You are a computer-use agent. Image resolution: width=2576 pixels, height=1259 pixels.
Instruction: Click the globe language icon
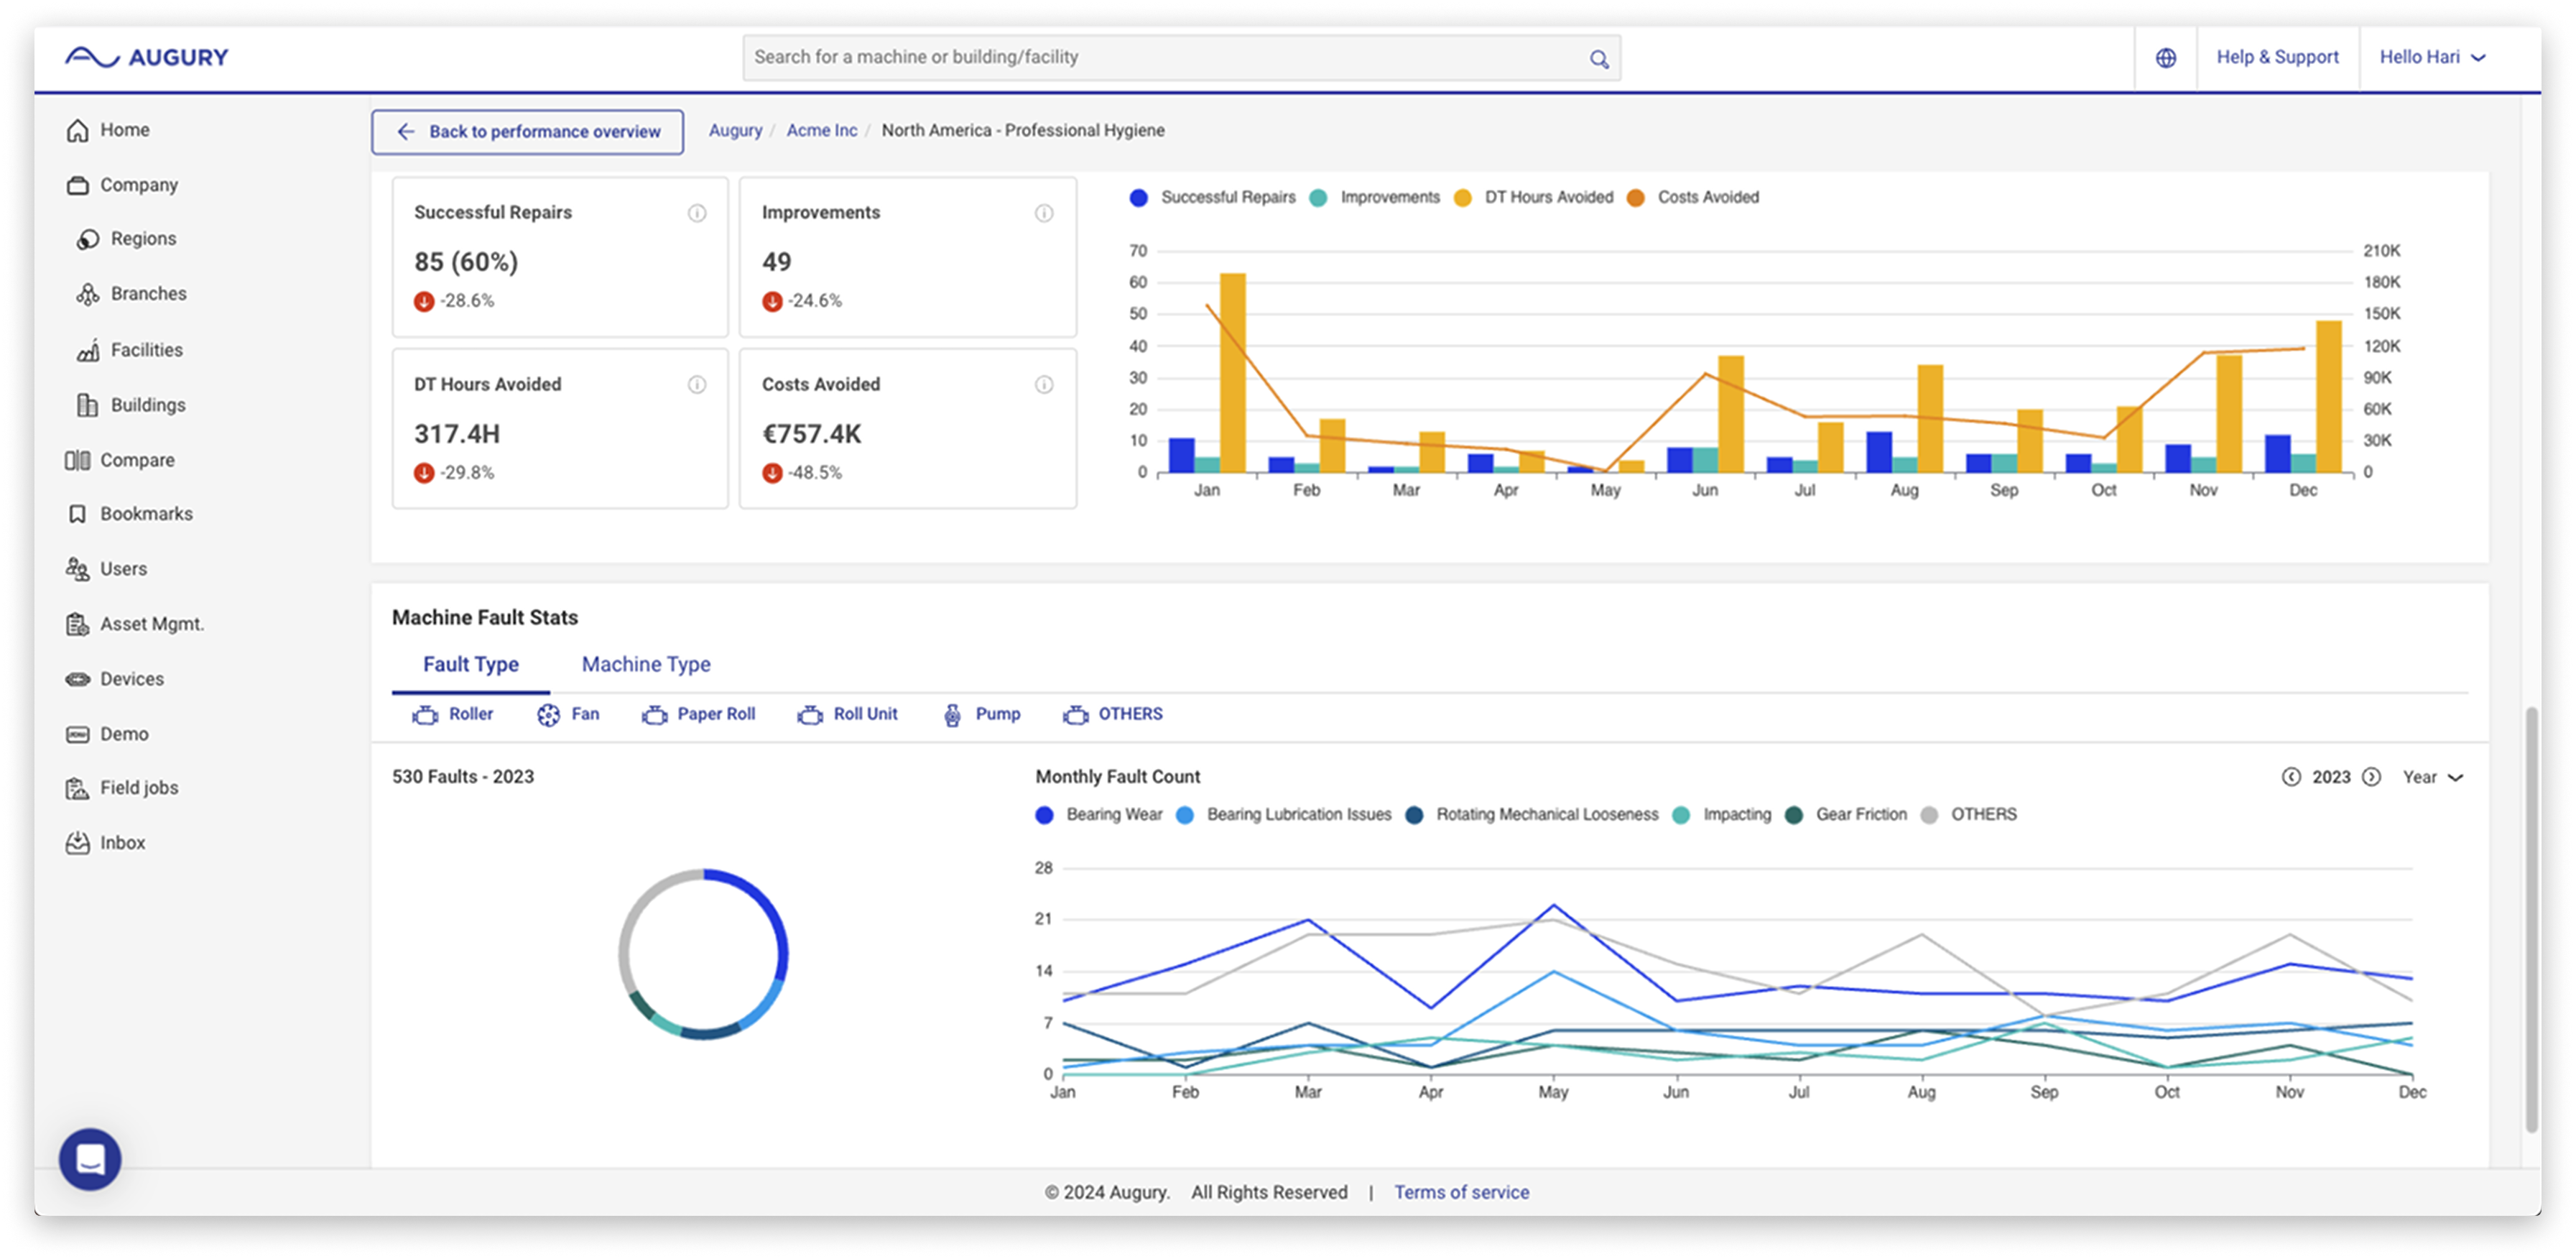click(x=2165, y=58)
